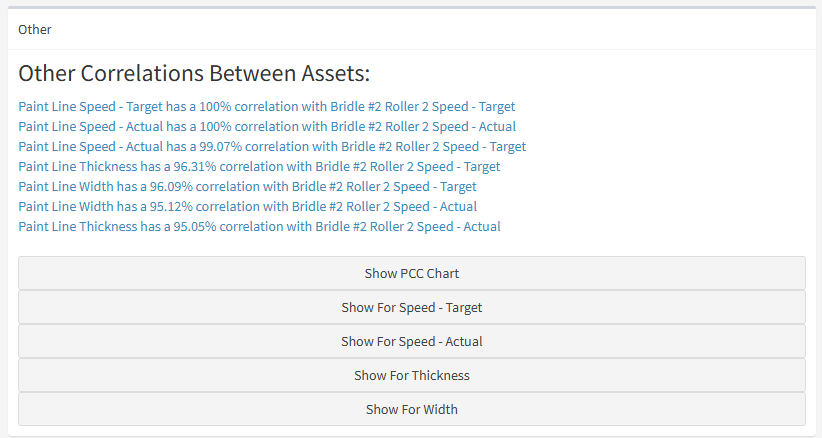
Task: Click the 99.07% Paint Line Speed correlation link
Action: point(271,146)
